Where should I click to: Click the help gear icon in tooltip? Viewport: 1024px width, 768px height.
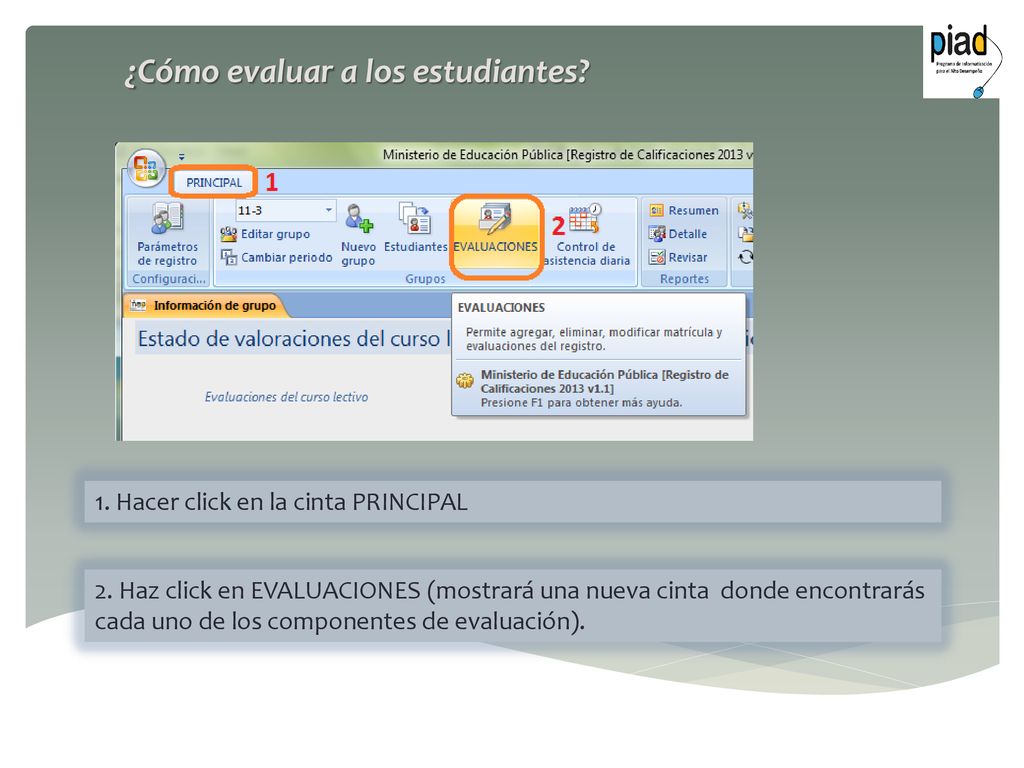[465, 381]
